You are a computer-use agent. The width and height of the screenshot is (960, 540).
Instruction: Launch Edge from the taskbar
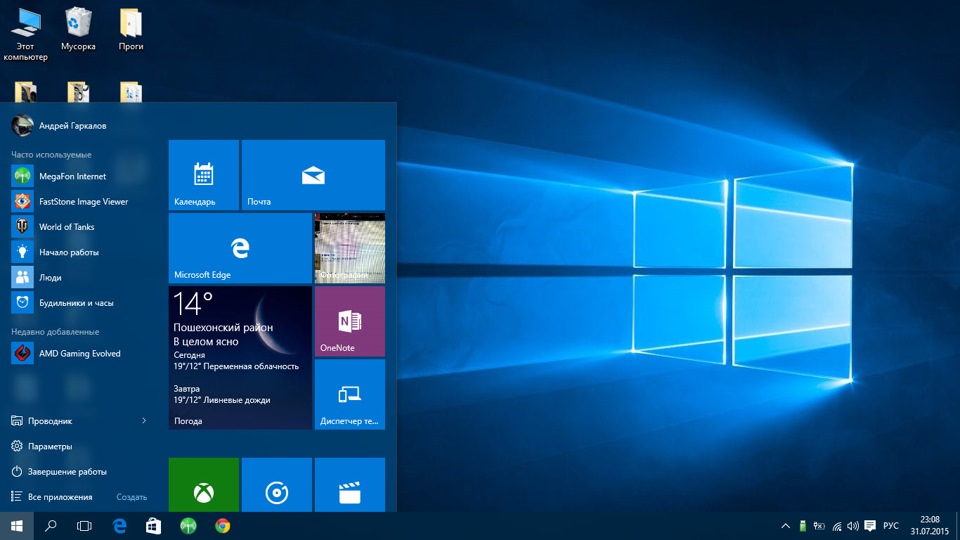click(119, 526)
